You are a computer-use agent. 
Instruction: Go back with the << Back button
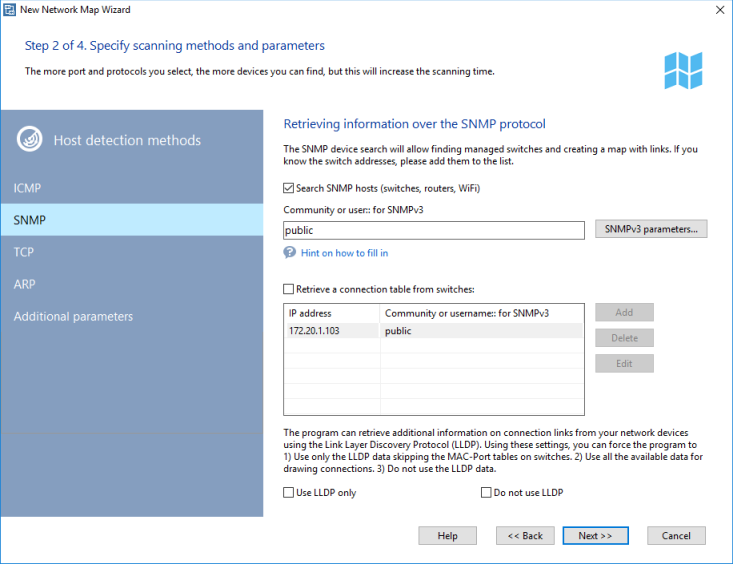pos(525,536)
